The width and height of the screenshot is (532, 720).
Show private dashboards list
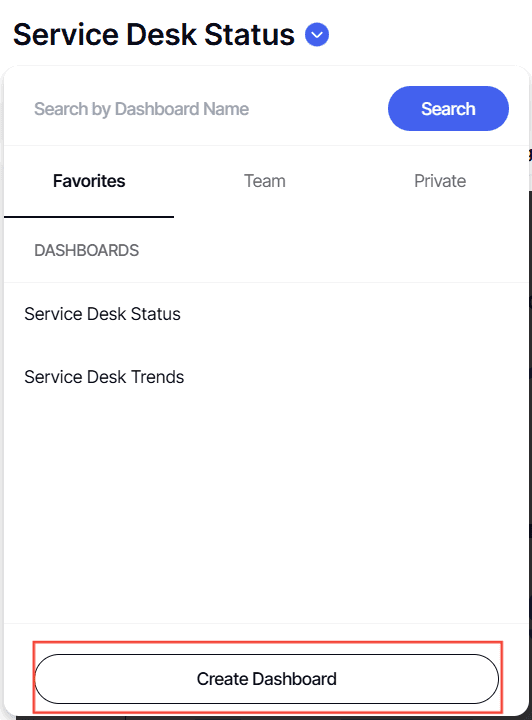[x=440, y=181]
